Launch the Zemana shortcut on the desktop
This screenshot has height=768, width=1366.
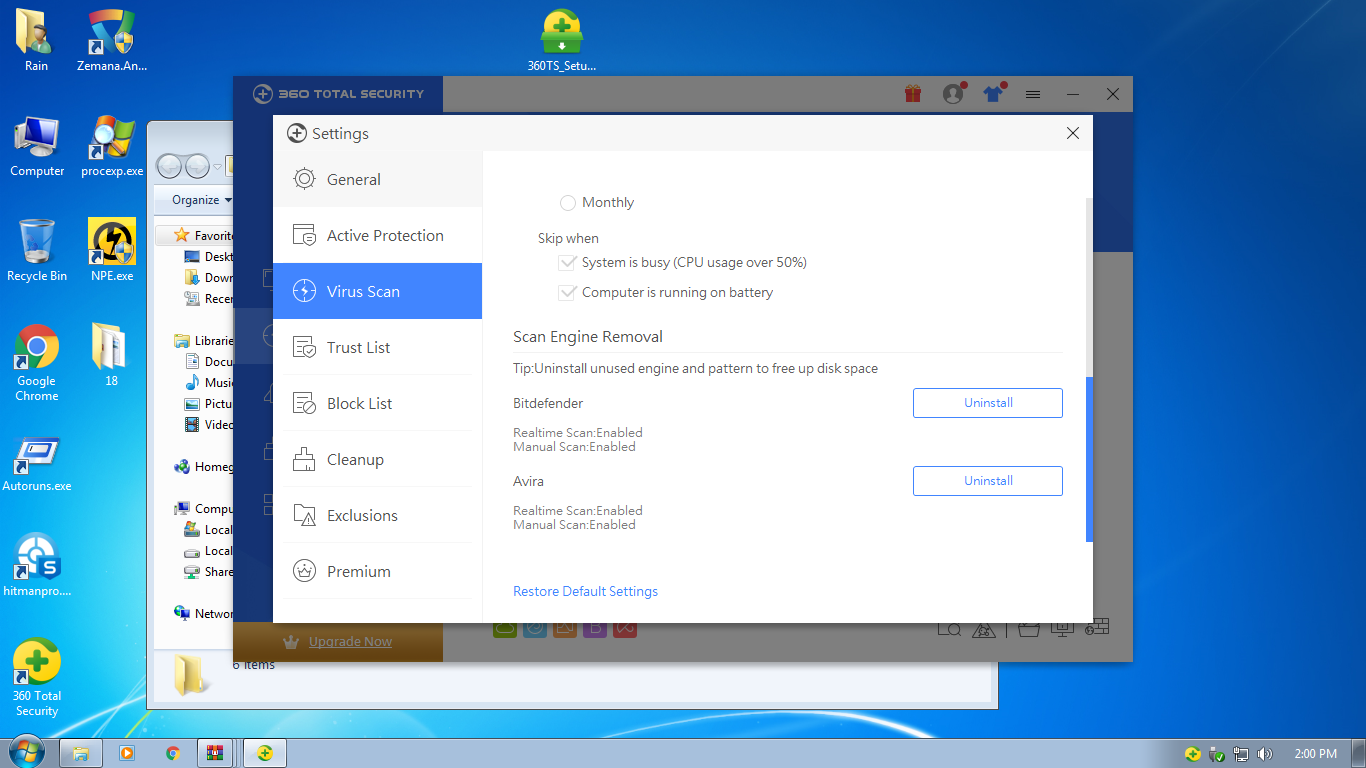pos(112,41)
